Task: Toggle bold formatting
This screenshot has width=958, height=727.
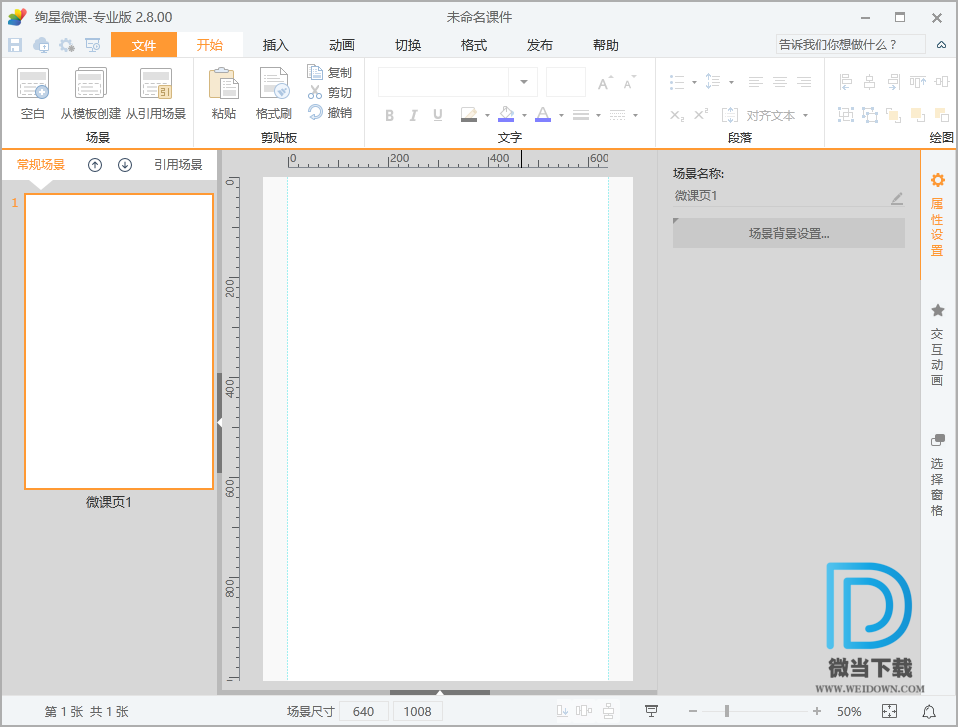Action: pos(389,115)
